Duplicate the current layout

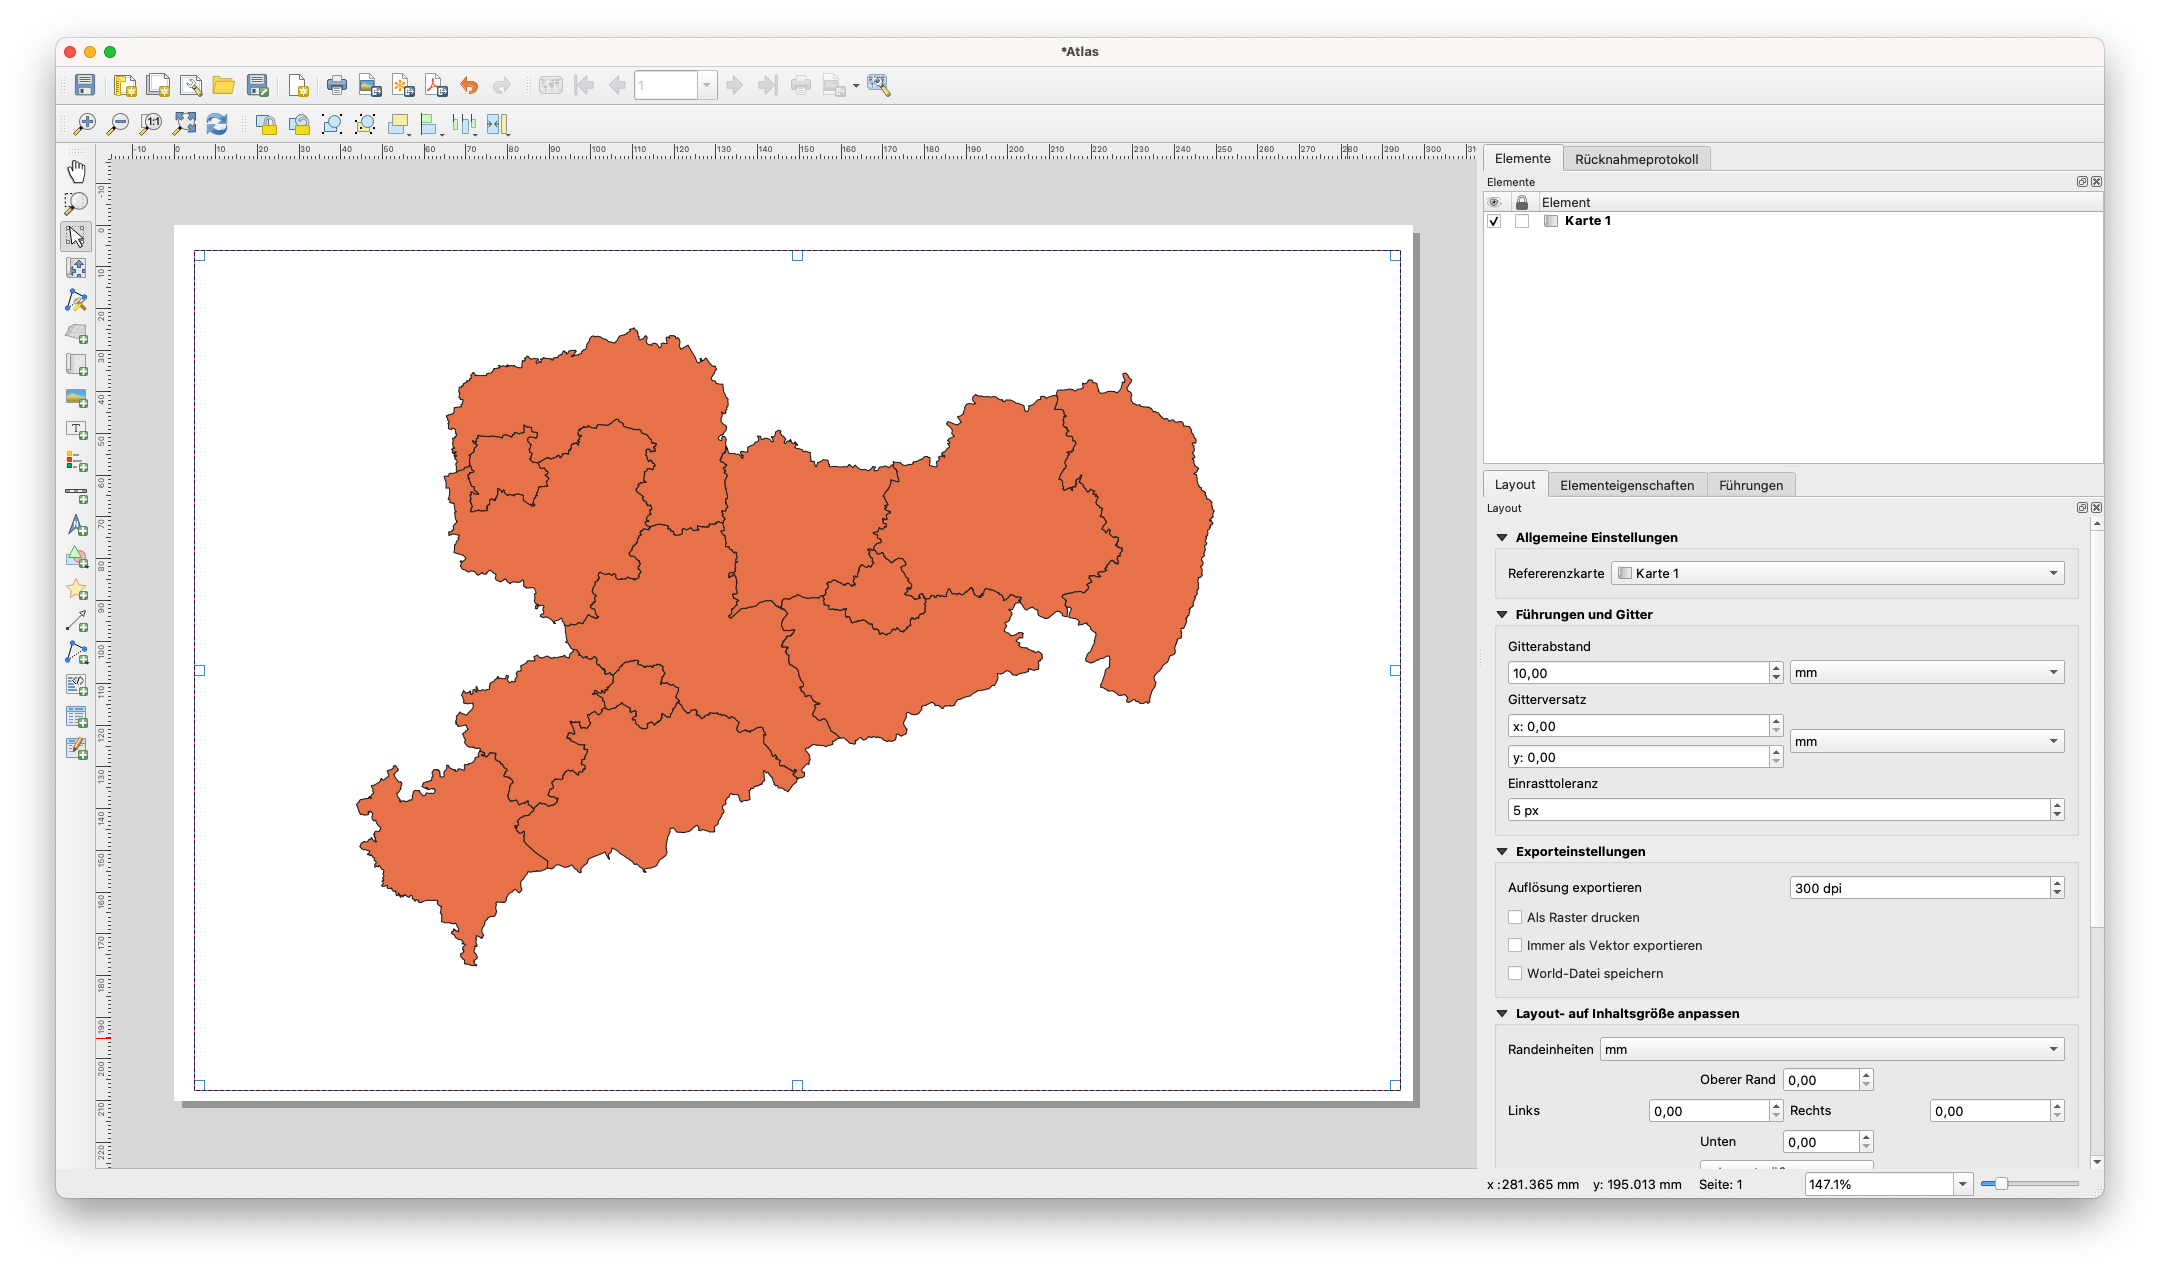158,85
